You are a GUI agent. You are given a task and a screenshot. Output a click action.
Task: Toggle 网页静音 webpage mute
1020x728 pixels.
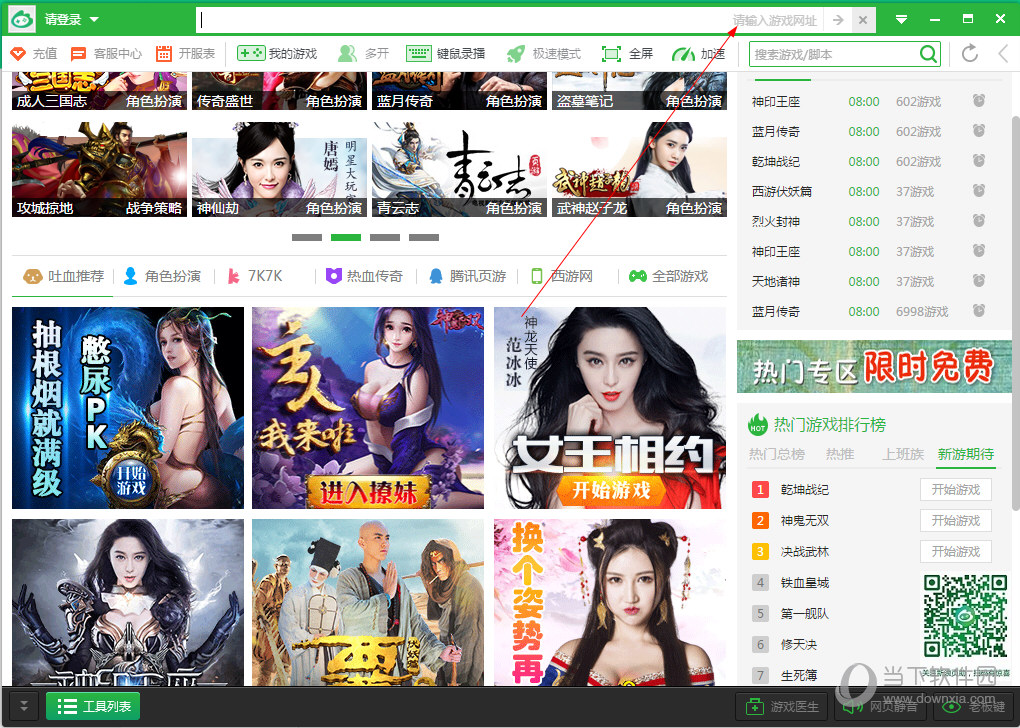click(880, 705)
